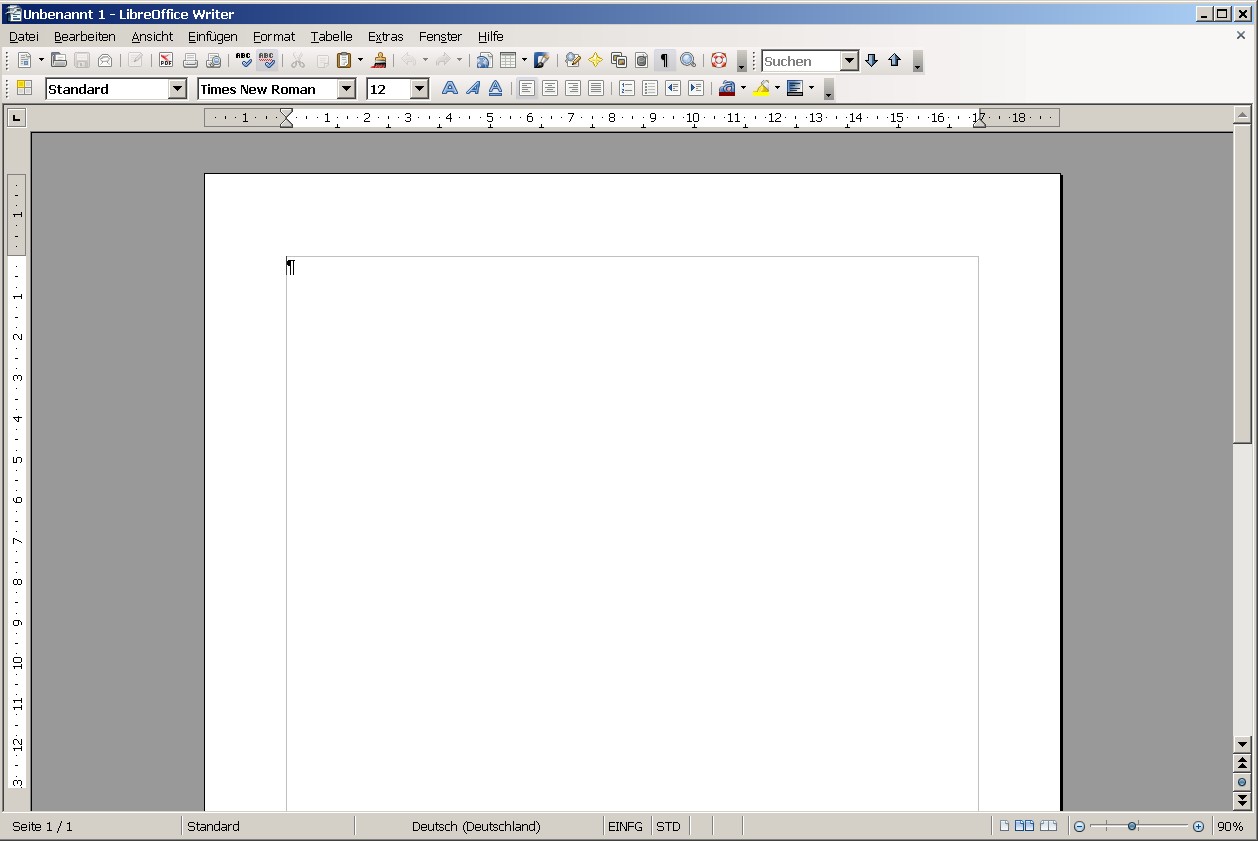
Task: Open the Zoom dialog via magnifier icon
Action: pos(687,60)
